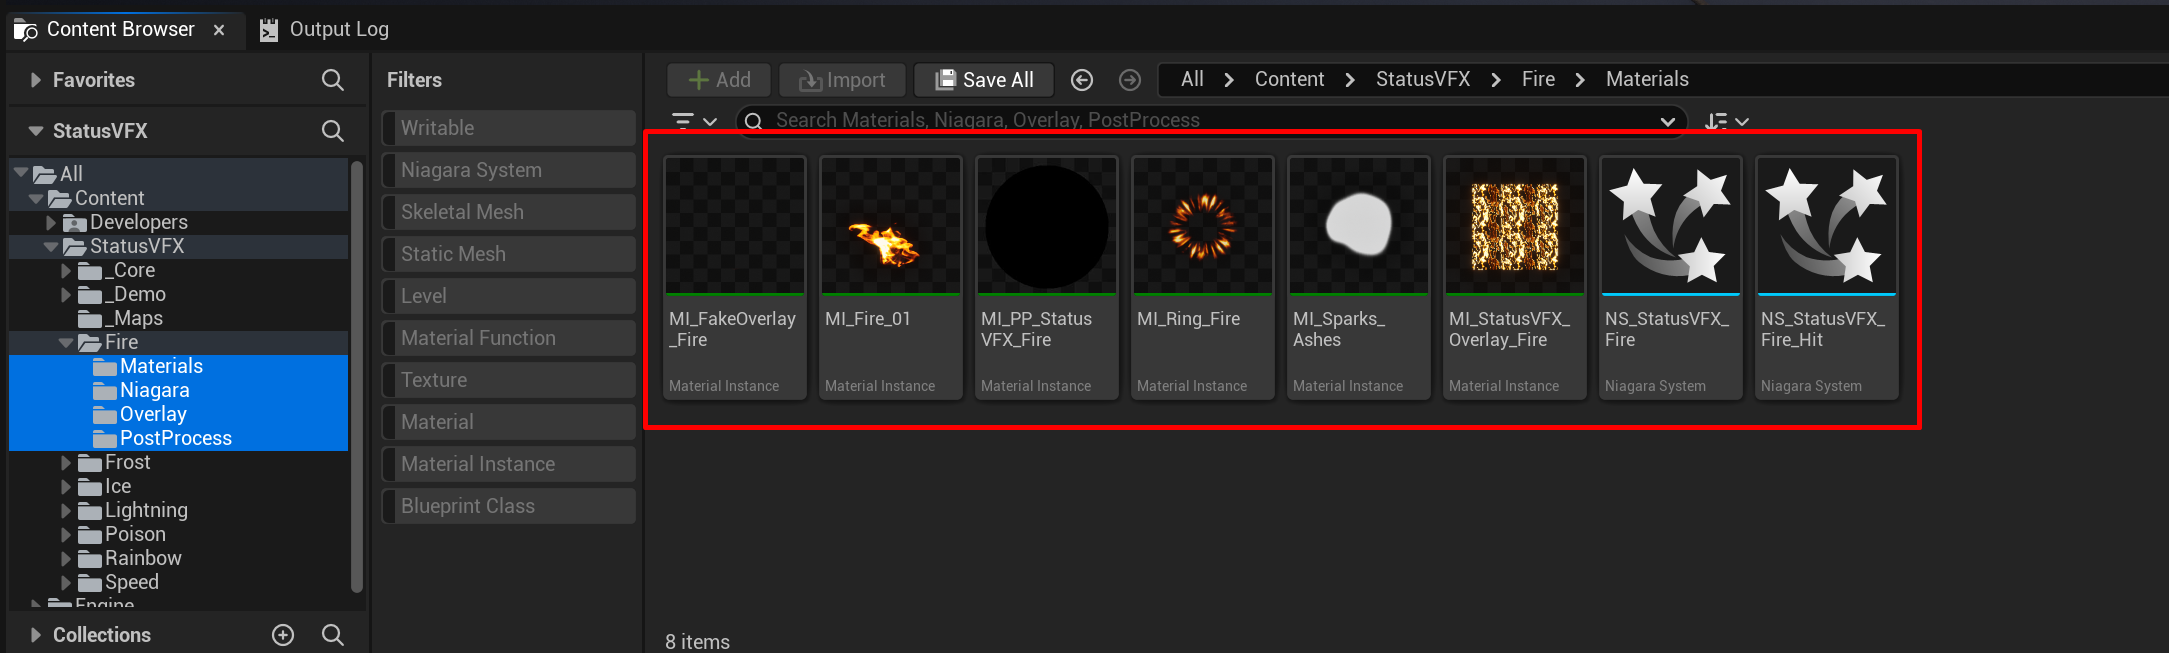Viewport: 2169px width, 653px height.
Task: Click the search icon in Favorites header
Action: point(332,80)
